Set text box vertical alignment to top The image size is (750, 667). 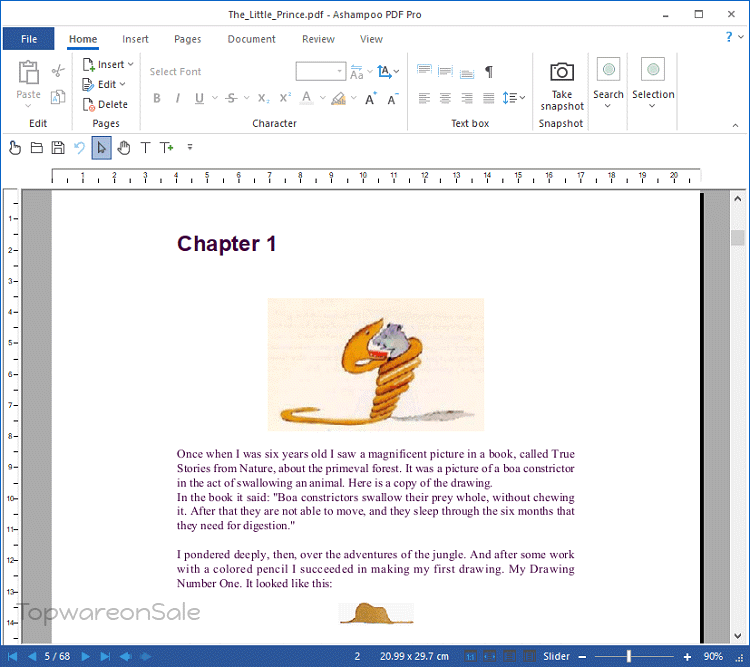pos(424,71)
